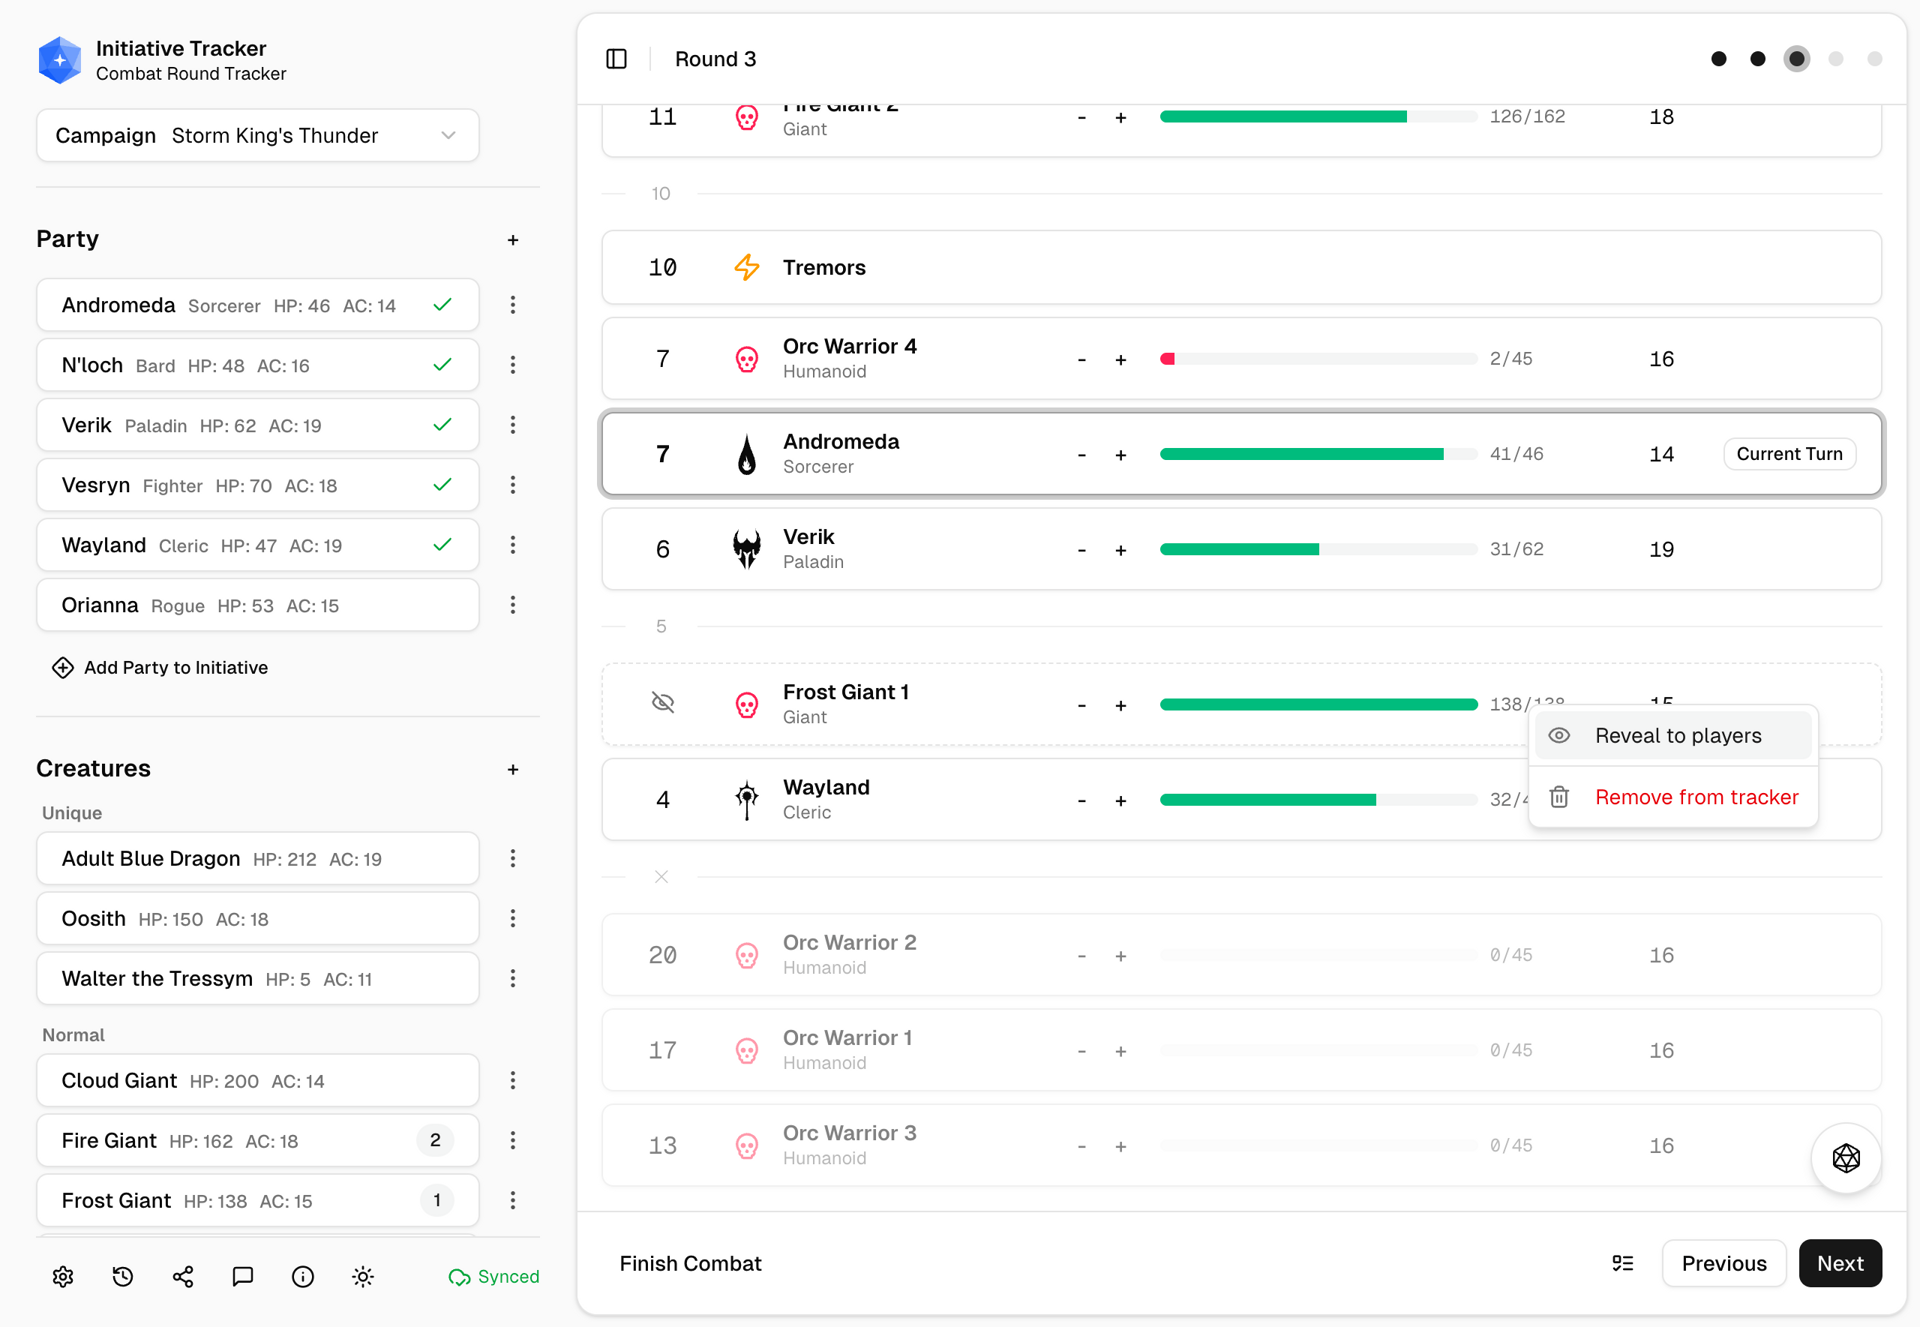1920x1327 pixels.
Task: Select the first round indicator dot
Action: tap(1719, 59)
